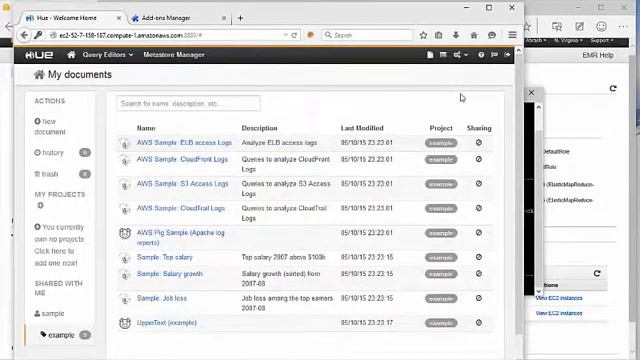
Task: Open AWS Sample: ELB access Logs
Action: 184,143
